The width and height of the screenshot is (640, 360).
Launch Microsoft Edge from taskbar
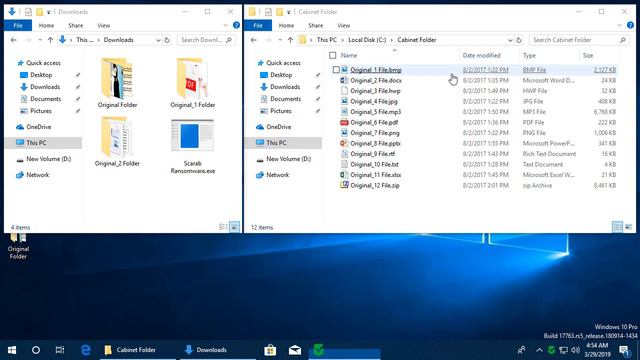(x=85, y=350)
